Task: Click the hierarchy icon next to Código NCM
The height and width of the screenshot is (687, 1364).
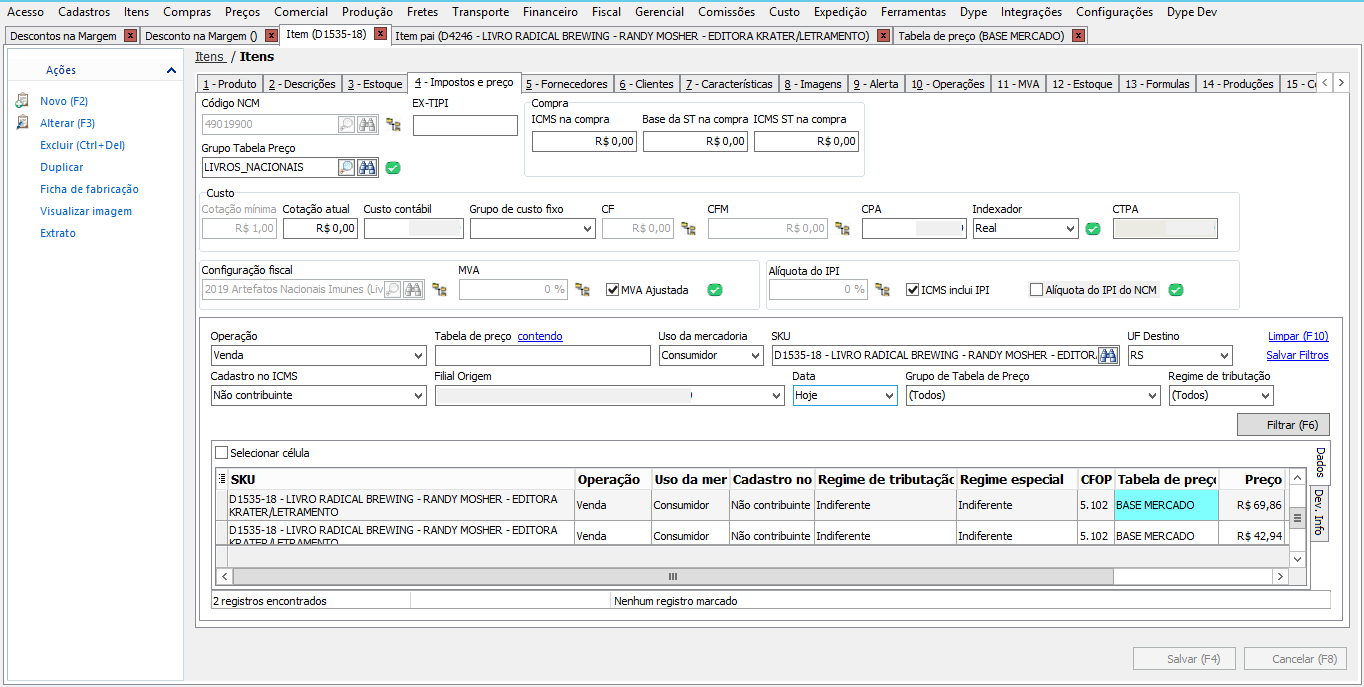Action: click(393, 125)
